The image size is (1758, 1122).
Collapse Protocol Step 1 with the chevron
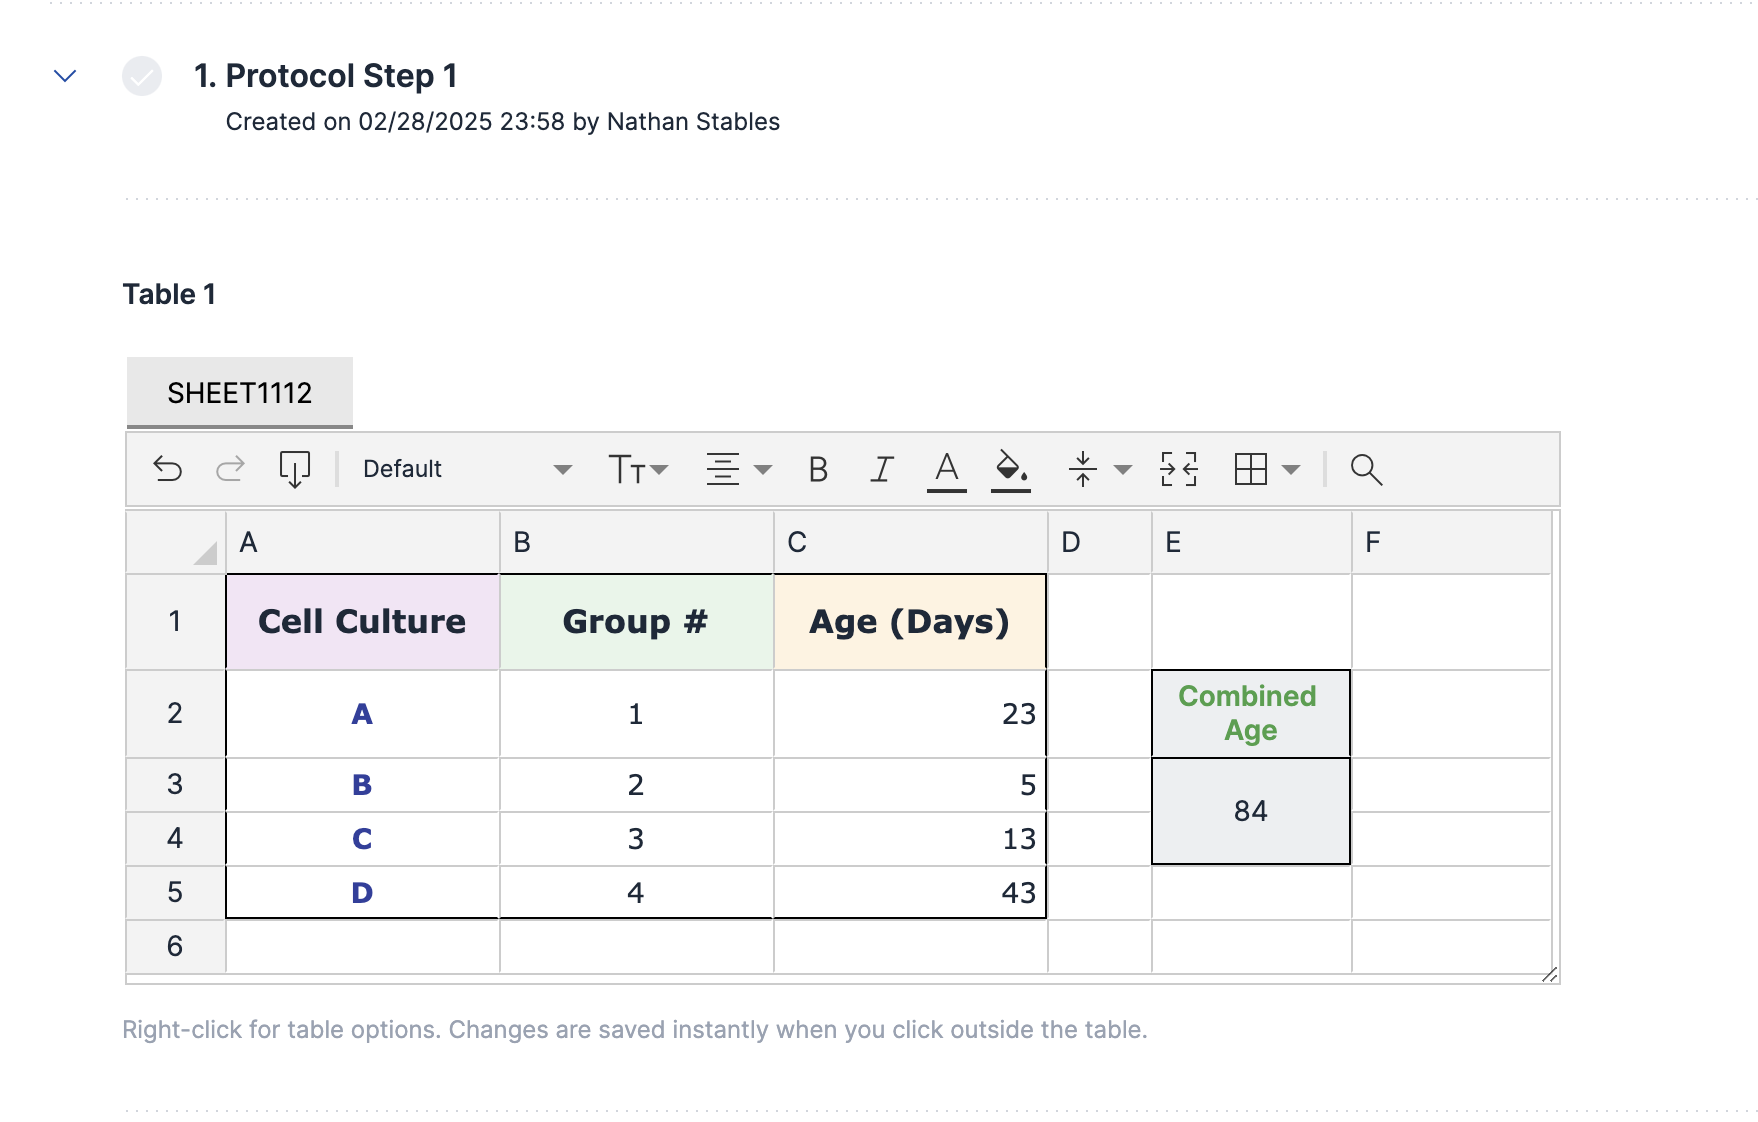tap(64, 75)
